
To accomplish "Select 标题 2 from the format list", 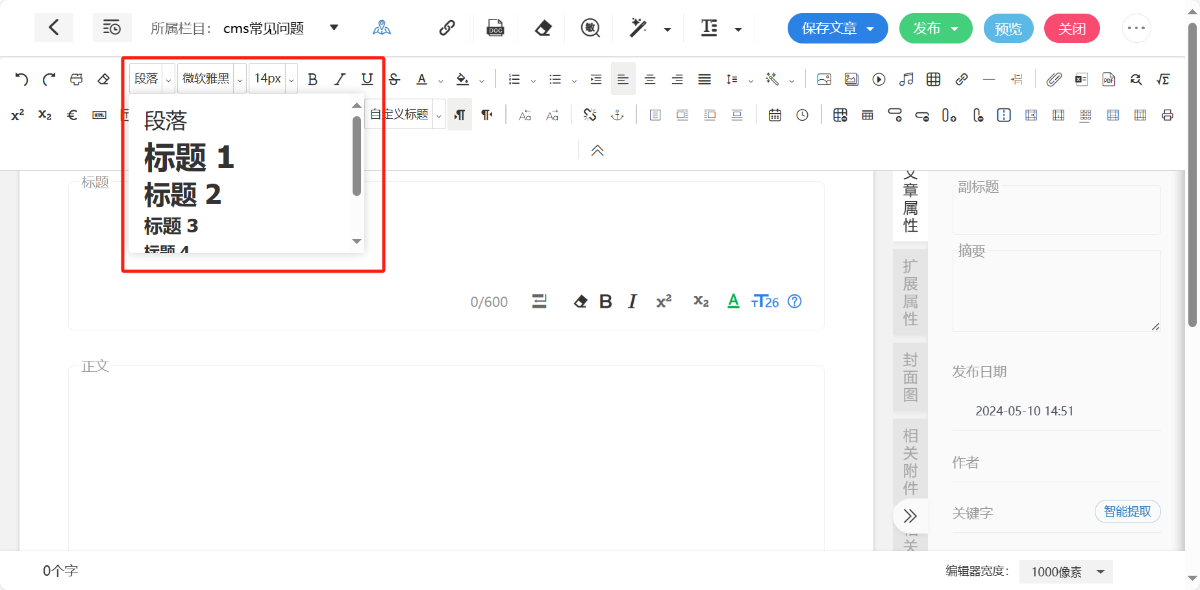I will click(183, 194).
